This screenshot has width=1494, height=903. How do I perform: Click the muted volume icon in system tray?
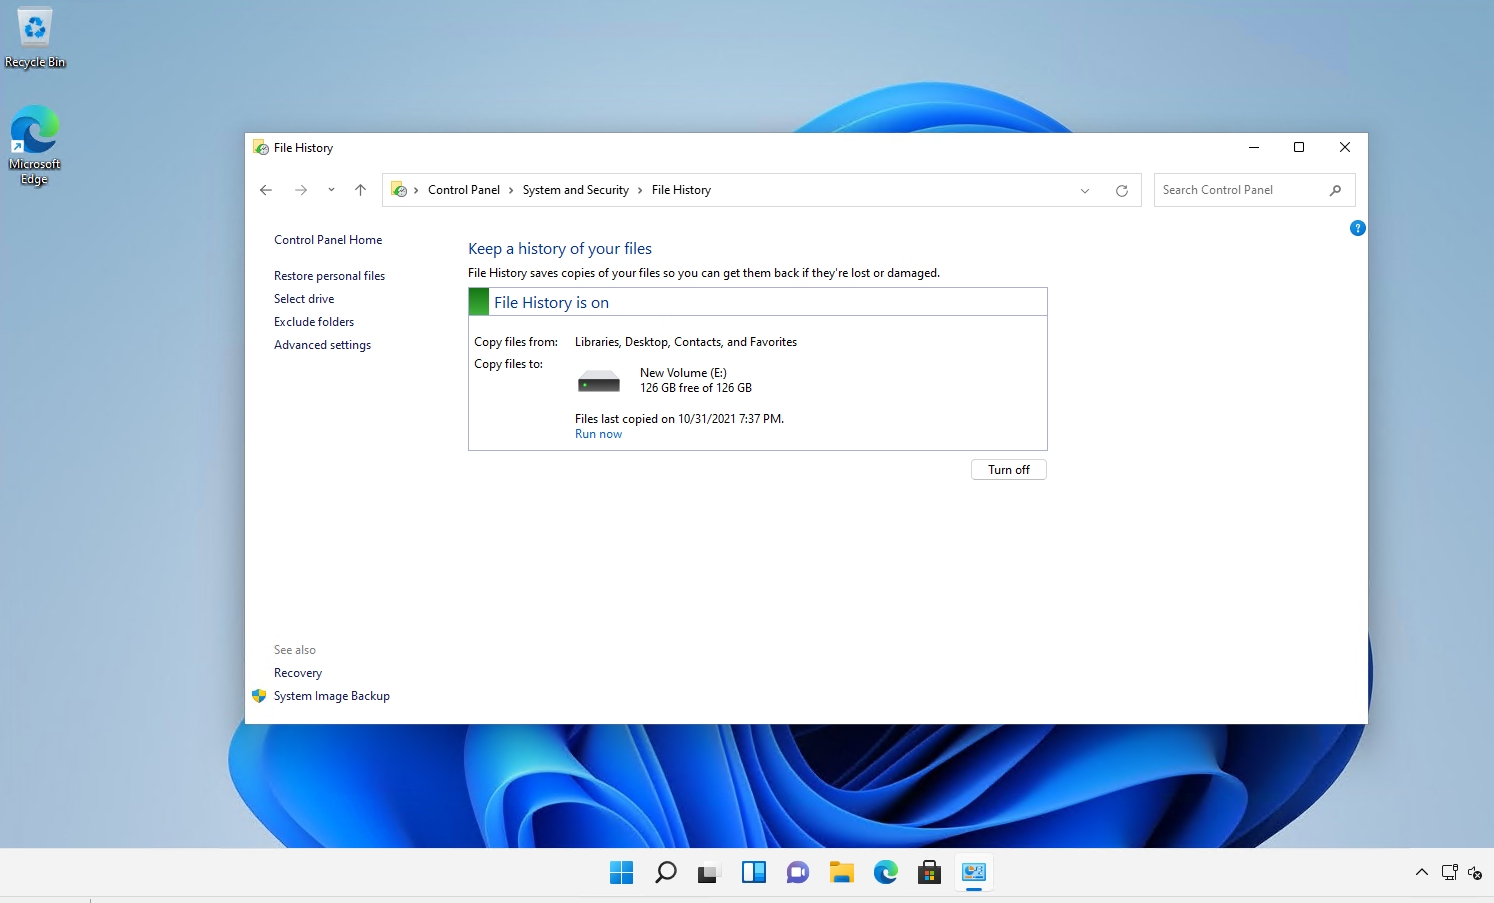point(1477,872)
